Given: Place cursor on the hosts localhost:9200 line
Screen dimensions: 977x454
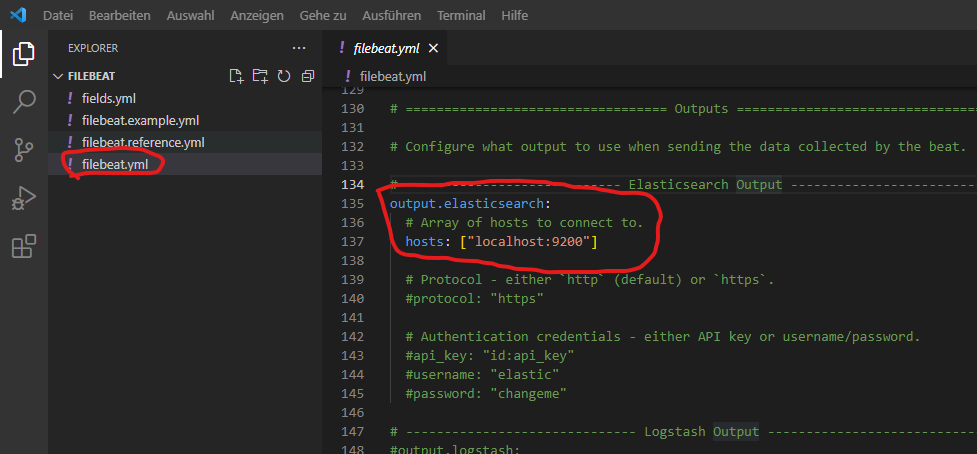Looking at the screenshot, I should pos(500,242).
